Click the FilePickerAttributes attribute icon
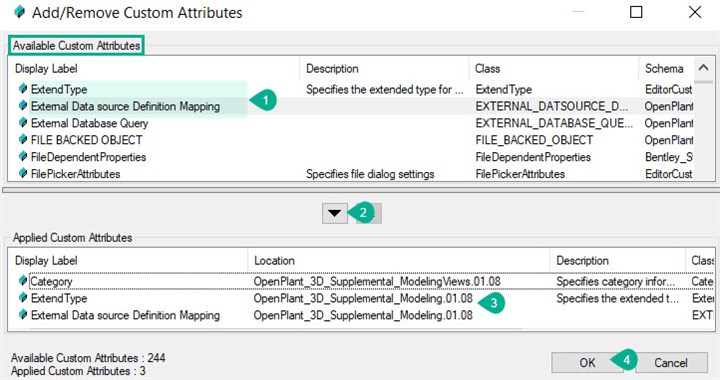 pos(22,173)
